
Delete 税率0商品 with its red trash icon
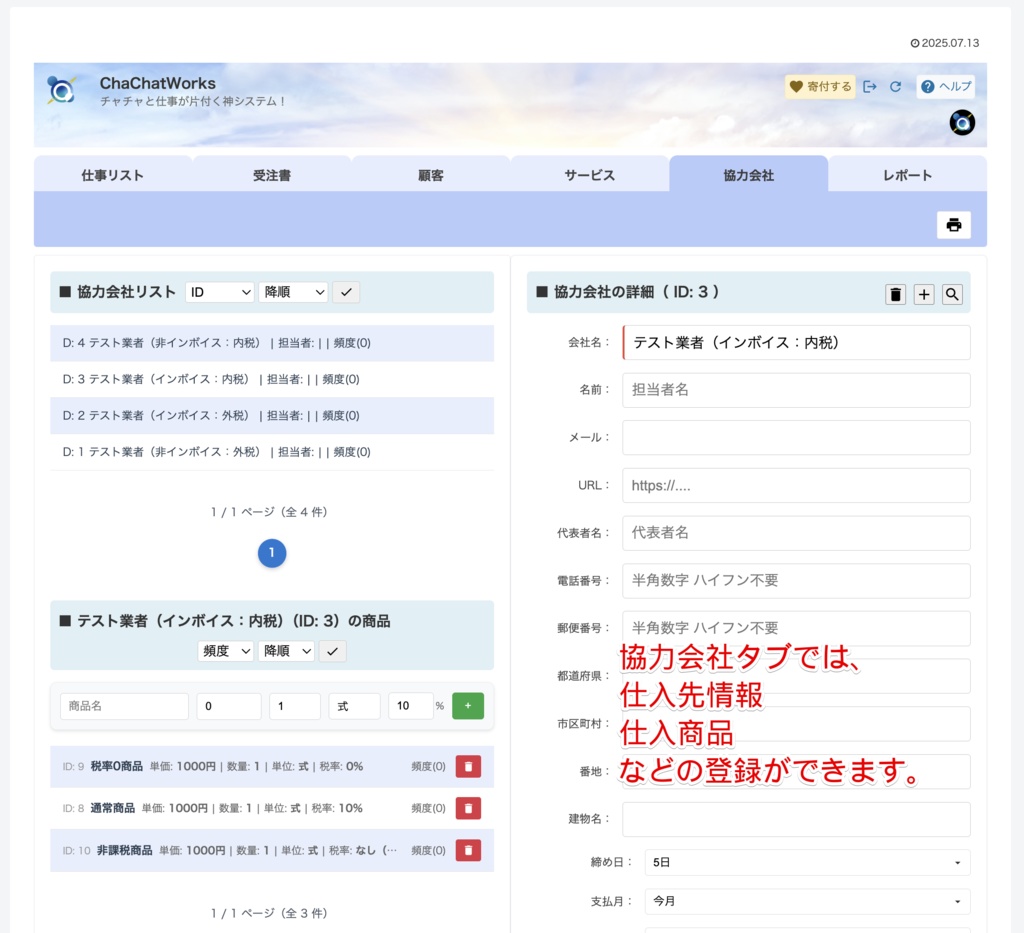click(x=468, y=766)
